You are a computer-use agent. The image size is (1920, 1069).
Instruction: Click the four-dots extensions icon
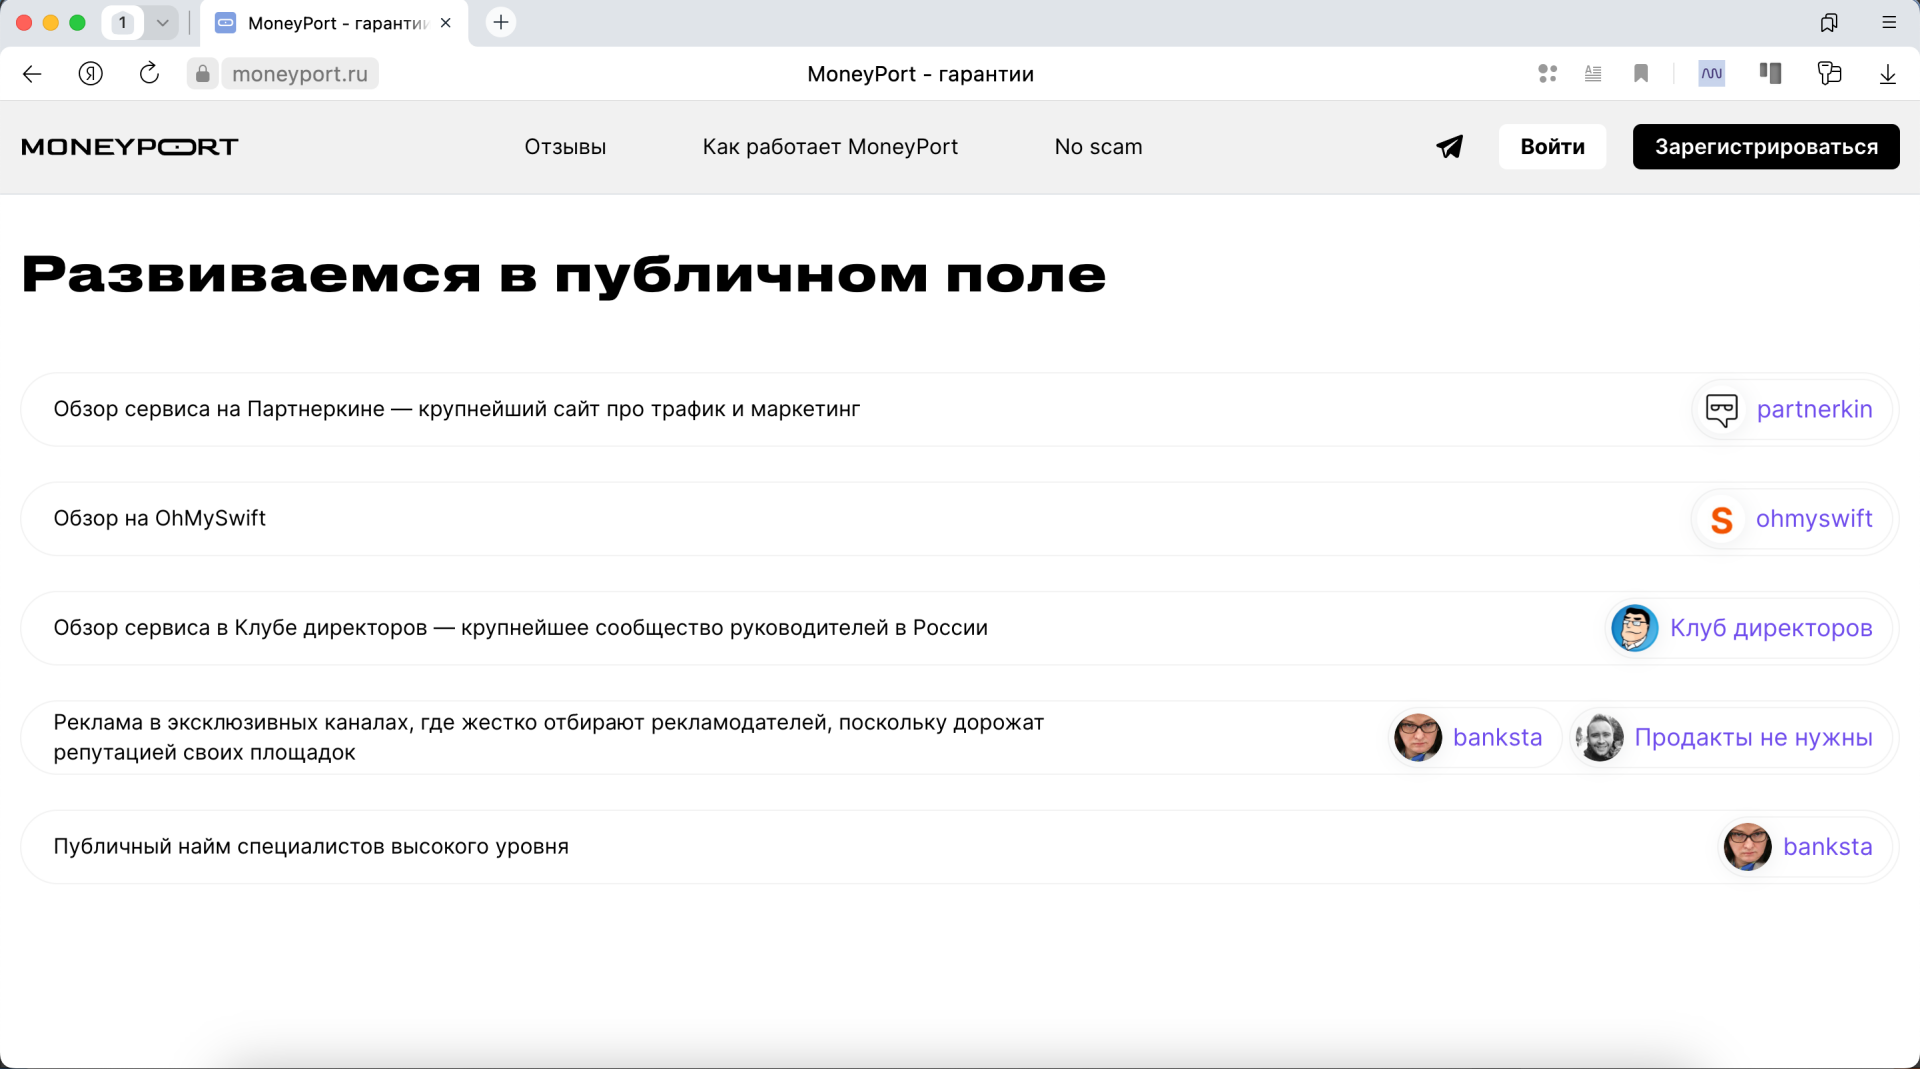point(1548,73)
